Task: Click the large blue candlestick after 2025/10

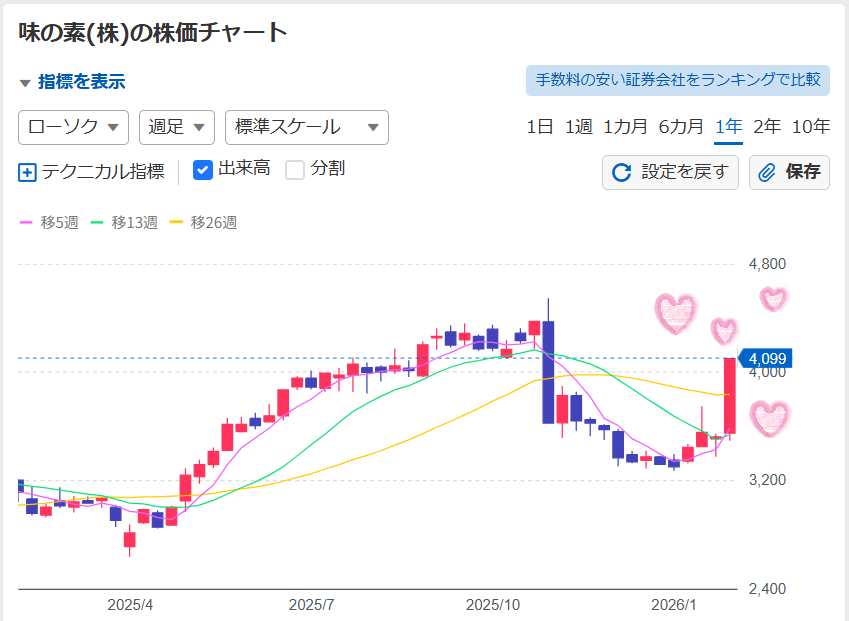Action: pos(548,372)
